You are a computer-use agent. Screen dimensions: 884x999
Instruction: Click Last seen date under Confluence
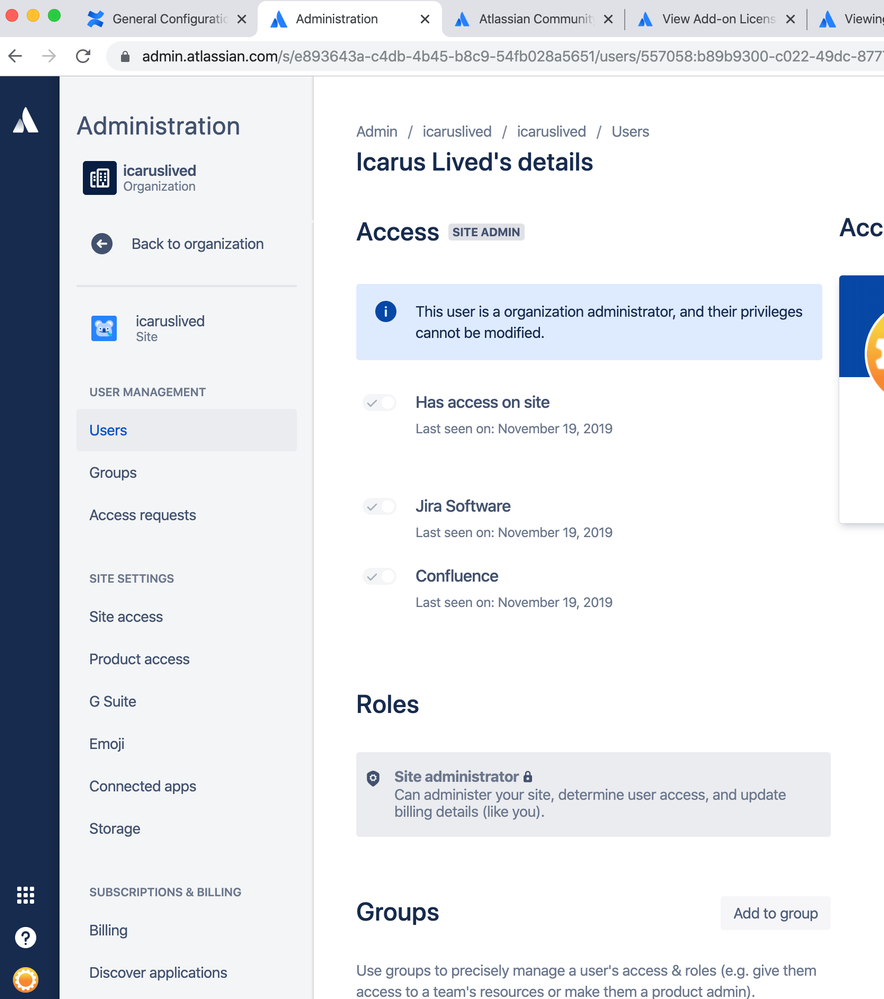pyautogui.click(x=514, y=603)
